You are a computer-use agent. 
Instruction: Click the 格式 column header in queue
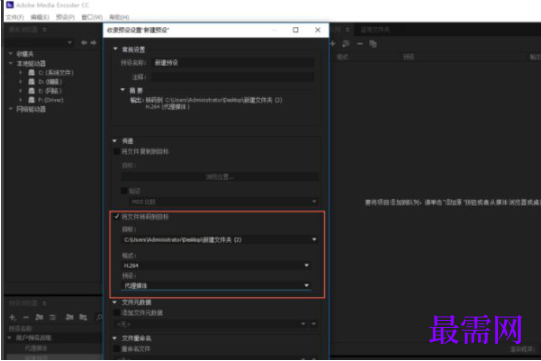342,57
